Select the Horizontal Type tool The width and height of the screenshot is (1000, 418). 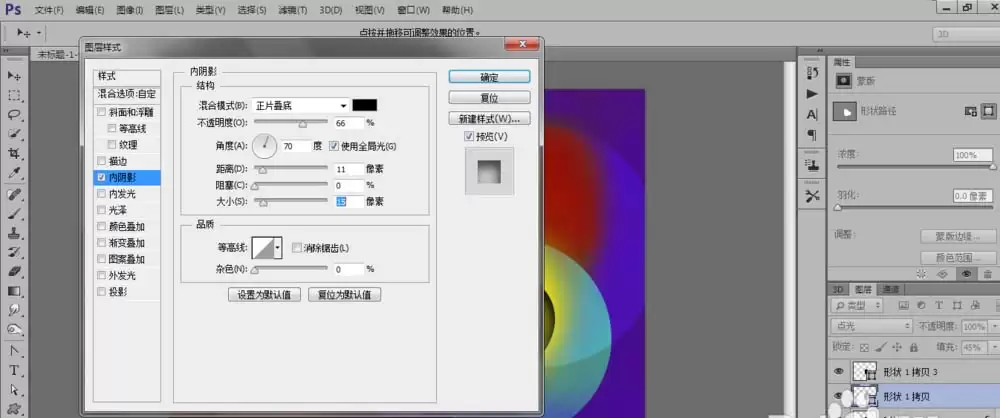(x=14, y=370)
